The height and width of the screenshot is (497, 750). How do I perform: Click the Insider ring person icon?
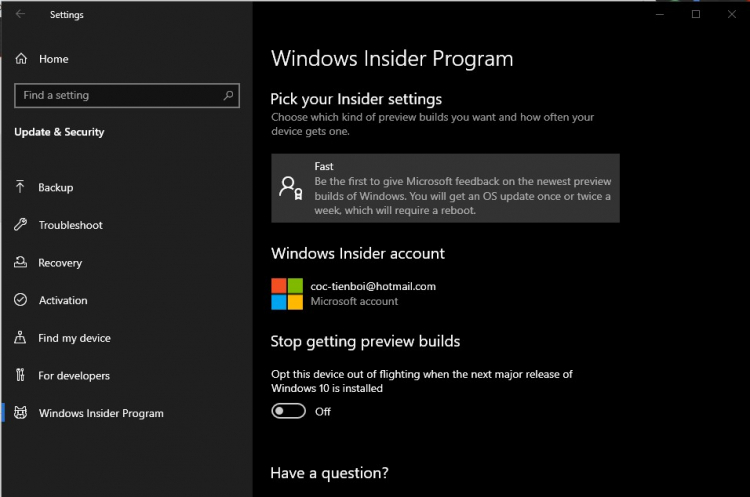pos(291,188)
